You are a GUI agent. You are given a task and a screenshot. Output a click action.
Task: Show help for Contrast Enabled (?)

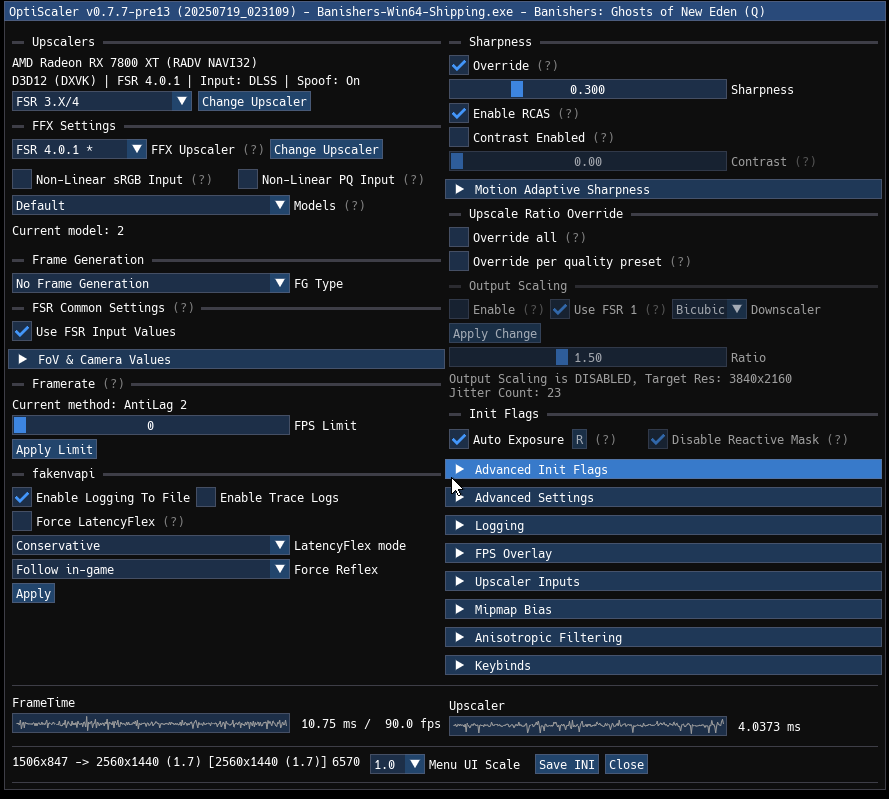point(604,137)
